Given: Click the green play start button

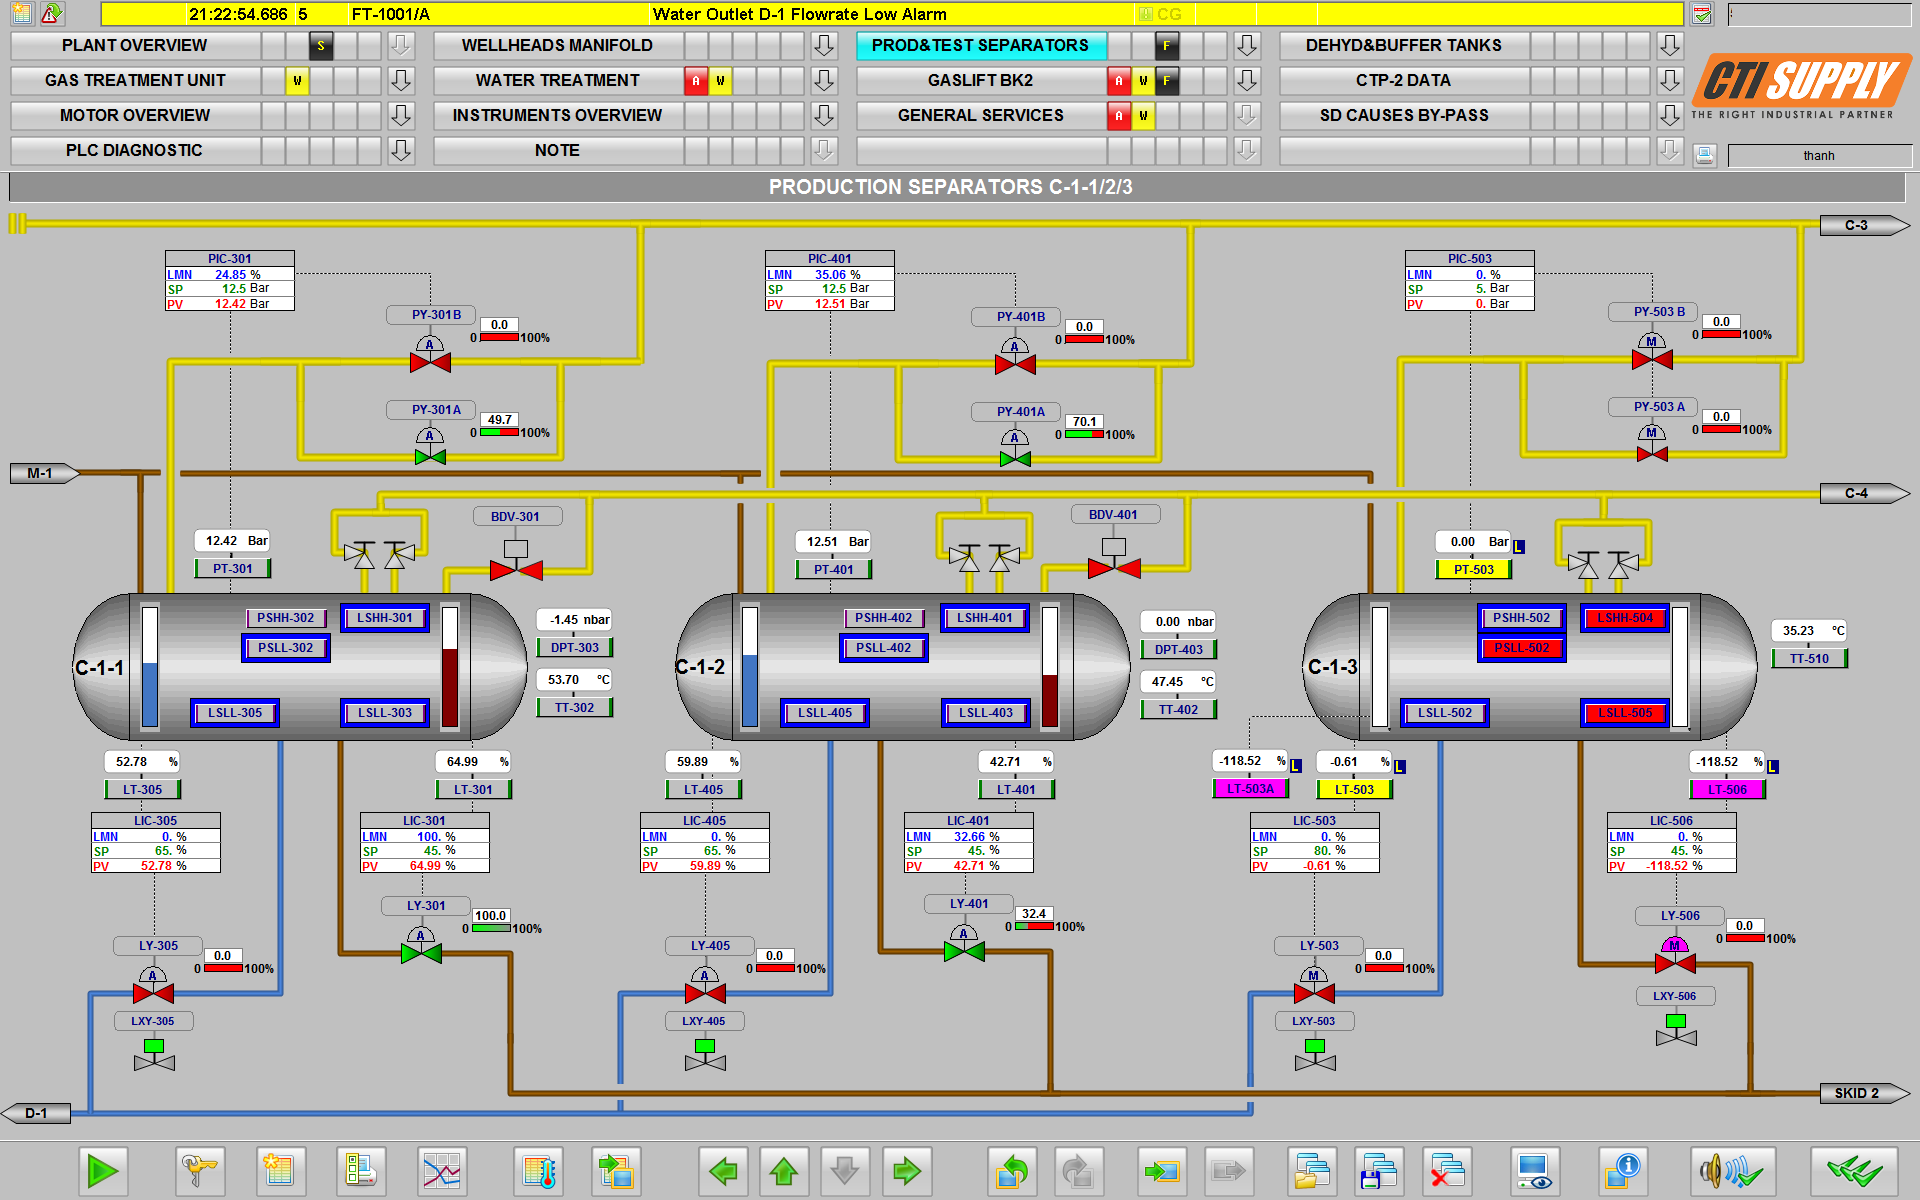Looking at the screenshot, I should (x=102, y=1171).
